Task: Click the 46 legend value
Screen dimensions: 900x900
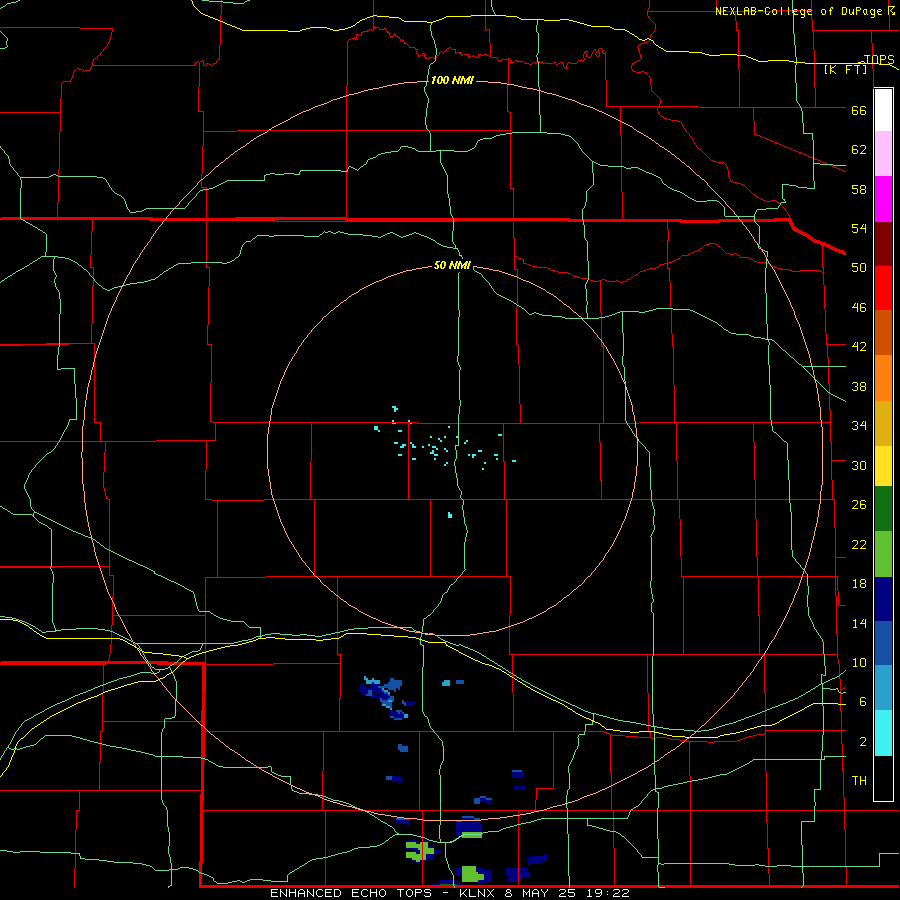Action: pyautogui.click(x=859, y=308)
